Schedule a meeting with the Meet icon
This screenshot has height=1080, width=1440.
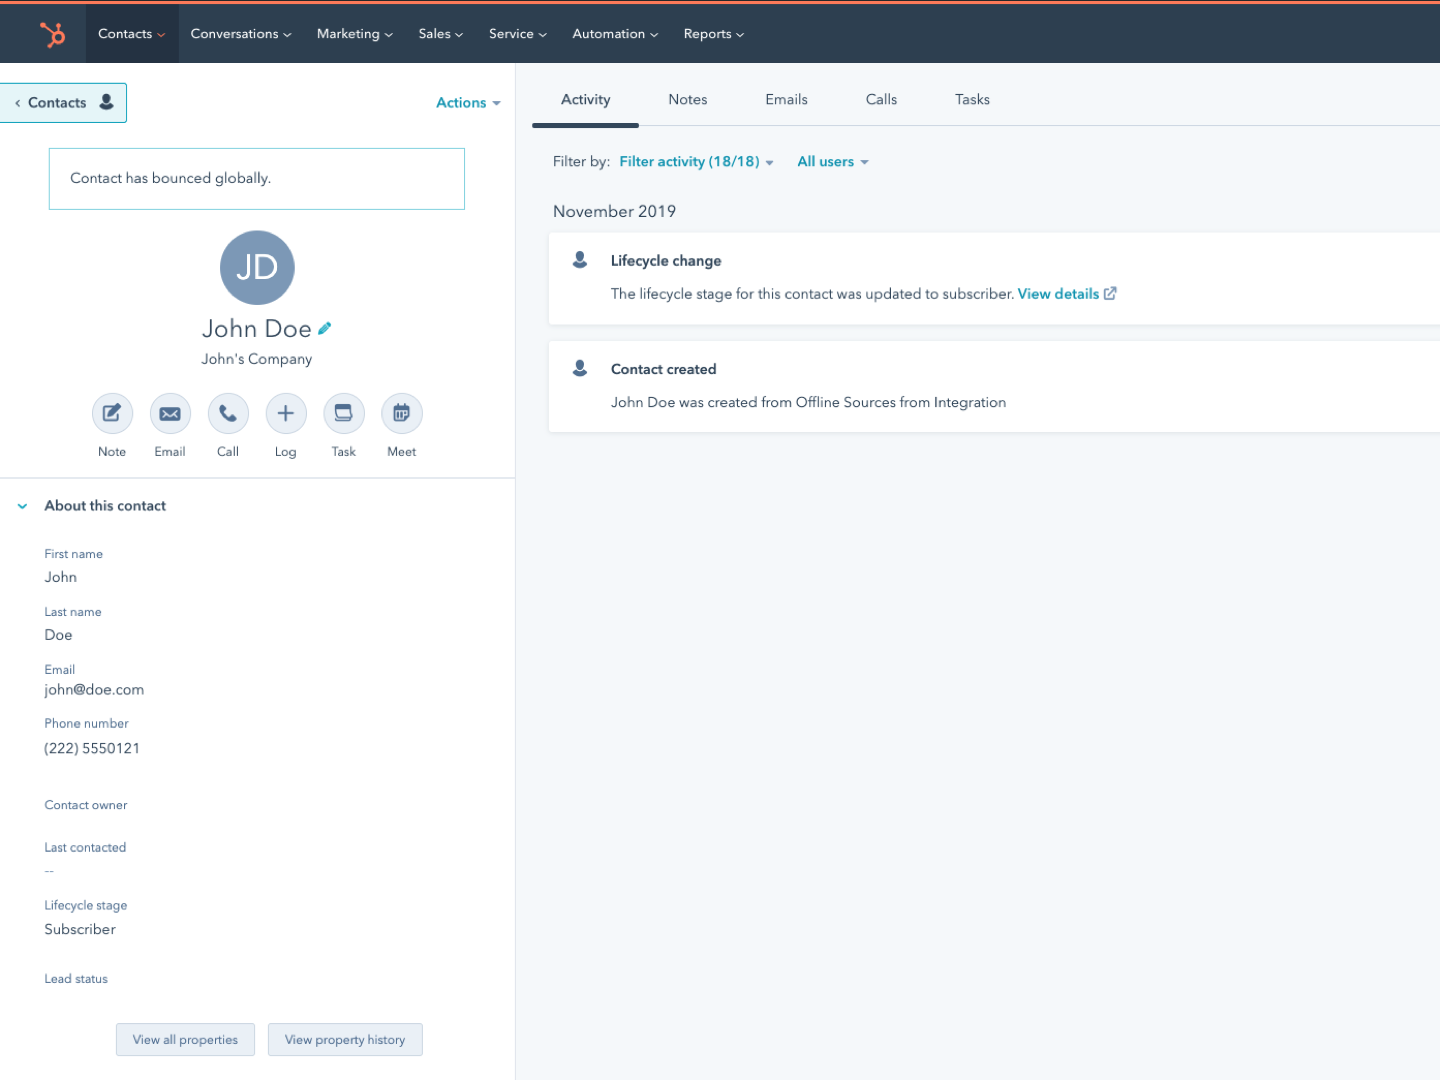point(402,413)
